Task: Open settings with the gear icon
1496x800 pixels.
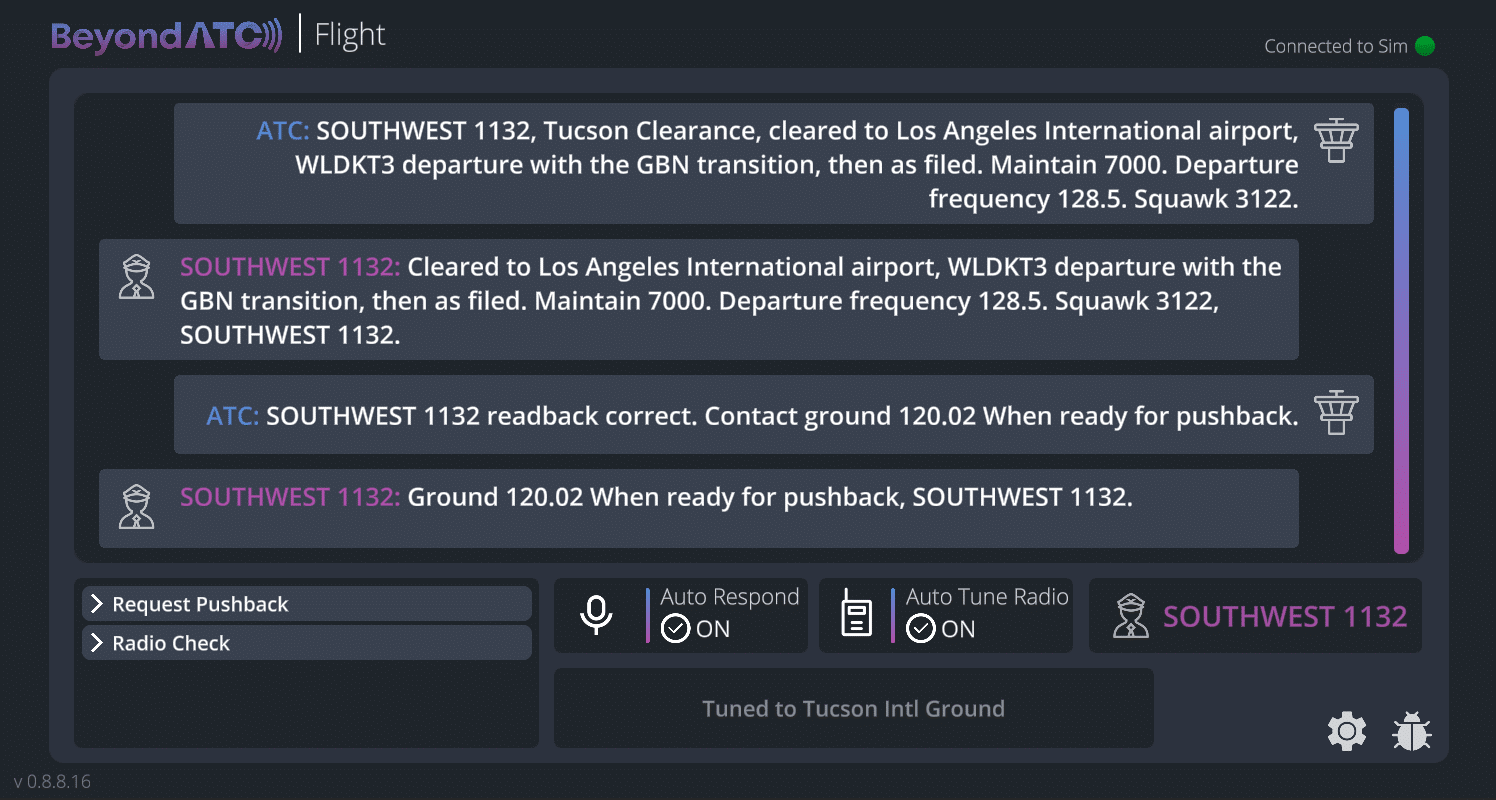Action: 1346,732
